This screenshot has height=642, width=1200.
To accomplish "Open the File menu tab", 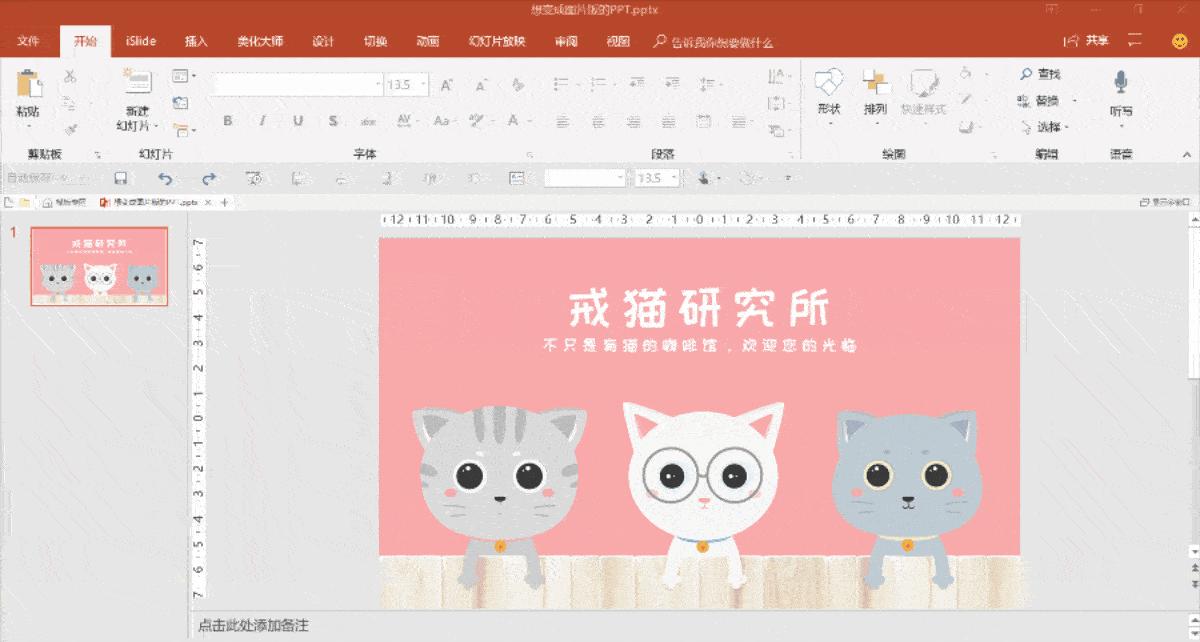I will pos(28,41).
